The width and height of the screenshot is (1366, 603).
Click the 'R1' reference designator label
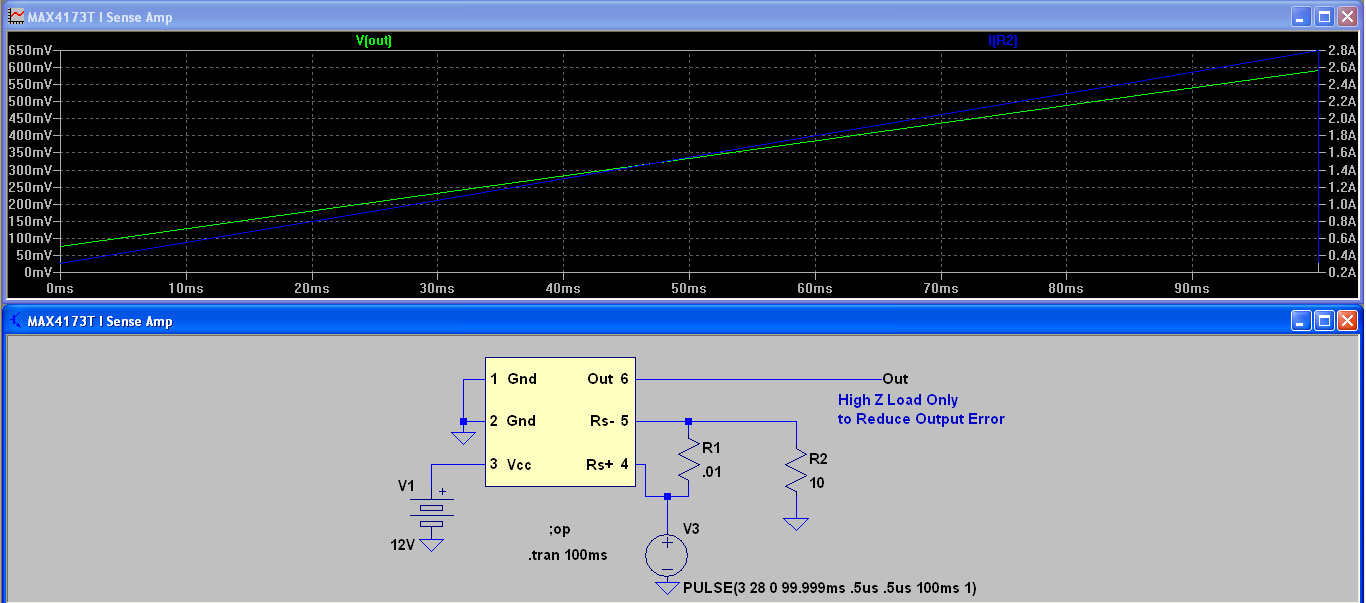click(x=711, y=448)
